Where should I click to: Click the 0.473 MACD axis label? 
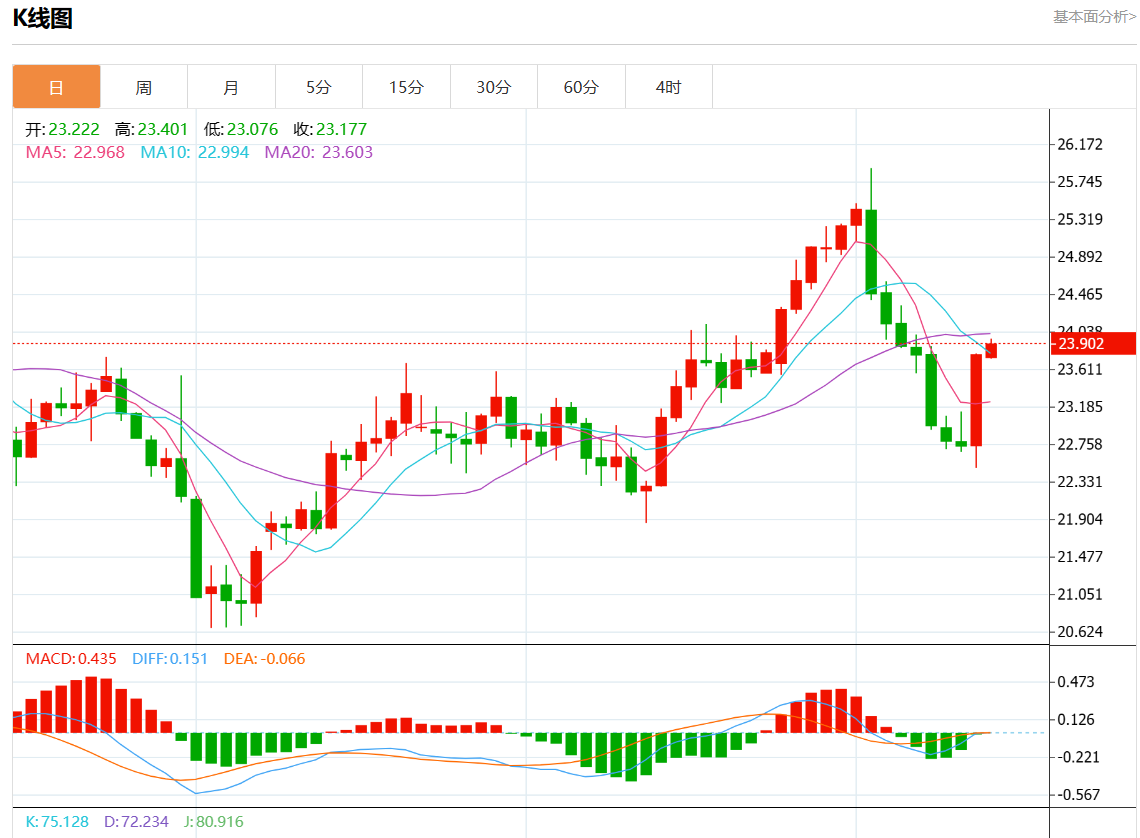click(x=1075, y=682)
